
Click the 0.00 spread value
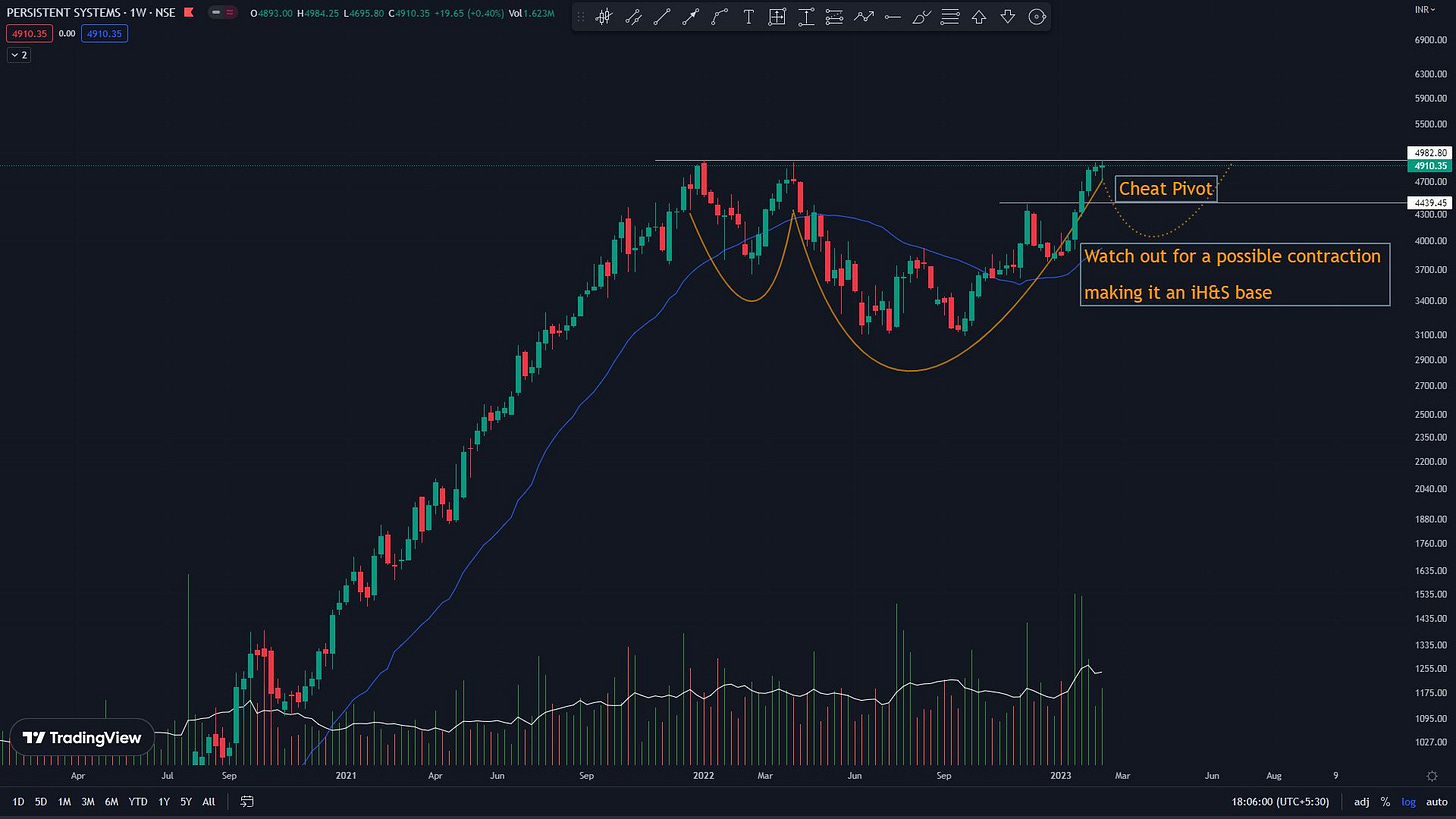click(66, 33)
